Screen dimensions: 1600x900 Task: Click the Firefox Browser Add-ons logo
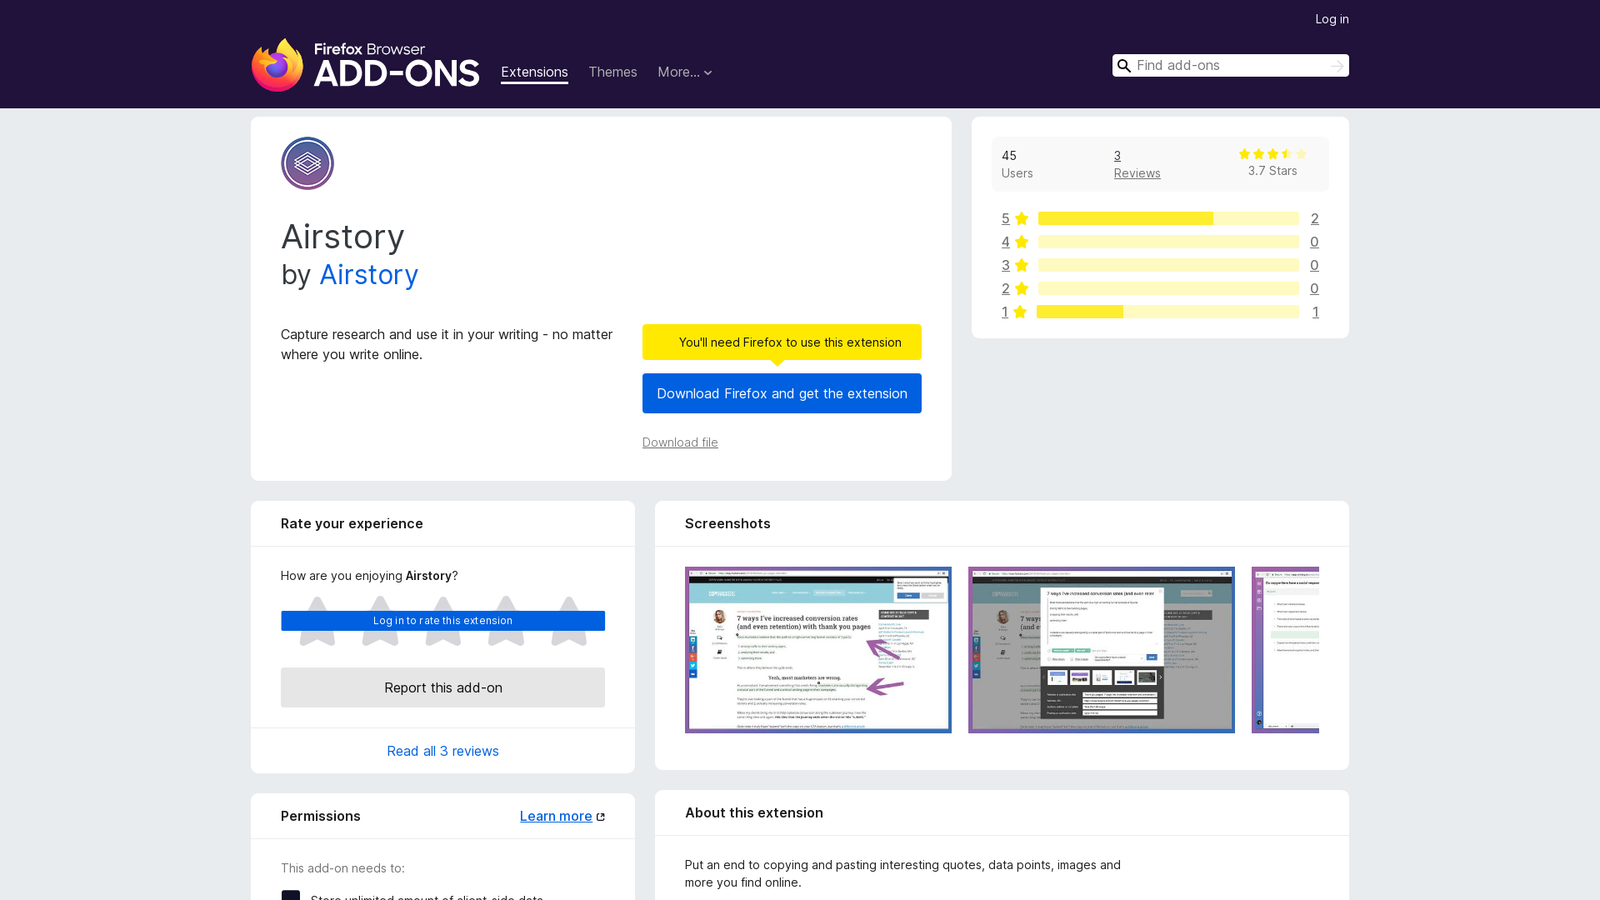365,65
